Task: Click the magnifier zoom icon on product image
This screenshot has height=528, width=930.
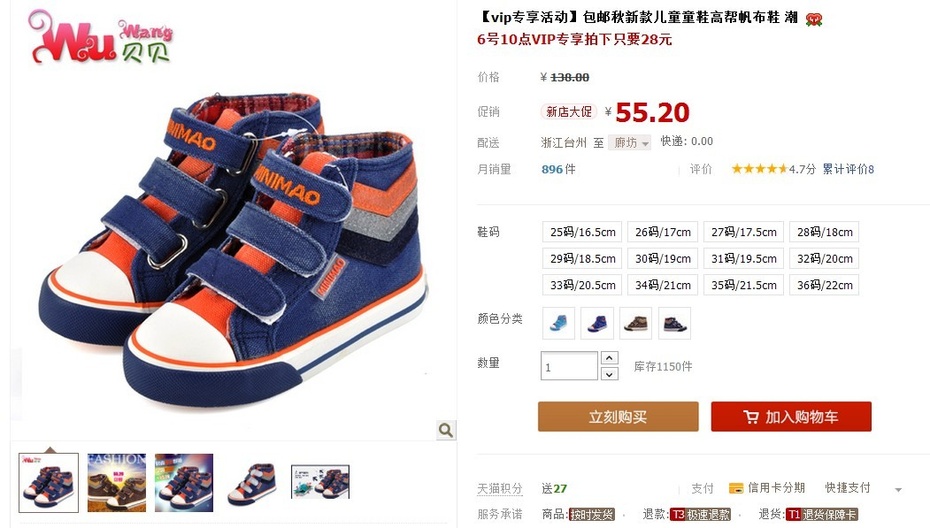Action: 446,430
